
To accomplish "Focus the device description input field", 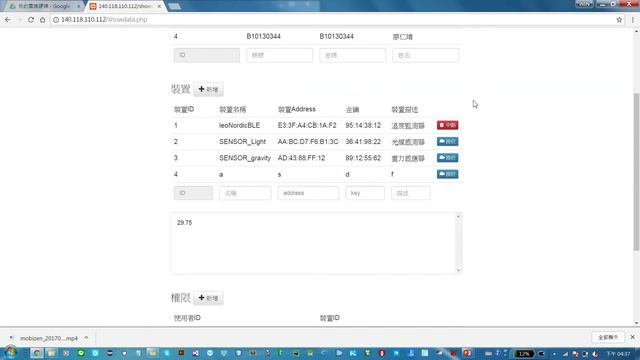I will pos(410,193).
